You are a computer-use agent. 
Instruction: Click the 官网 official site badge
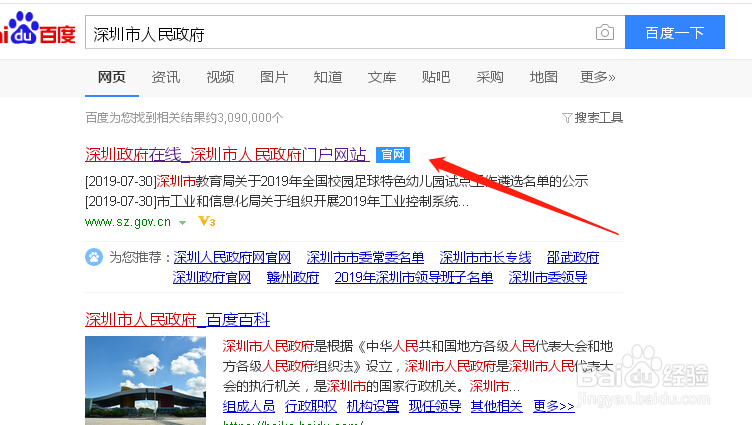pyautogui.click(x=393, y=154)
